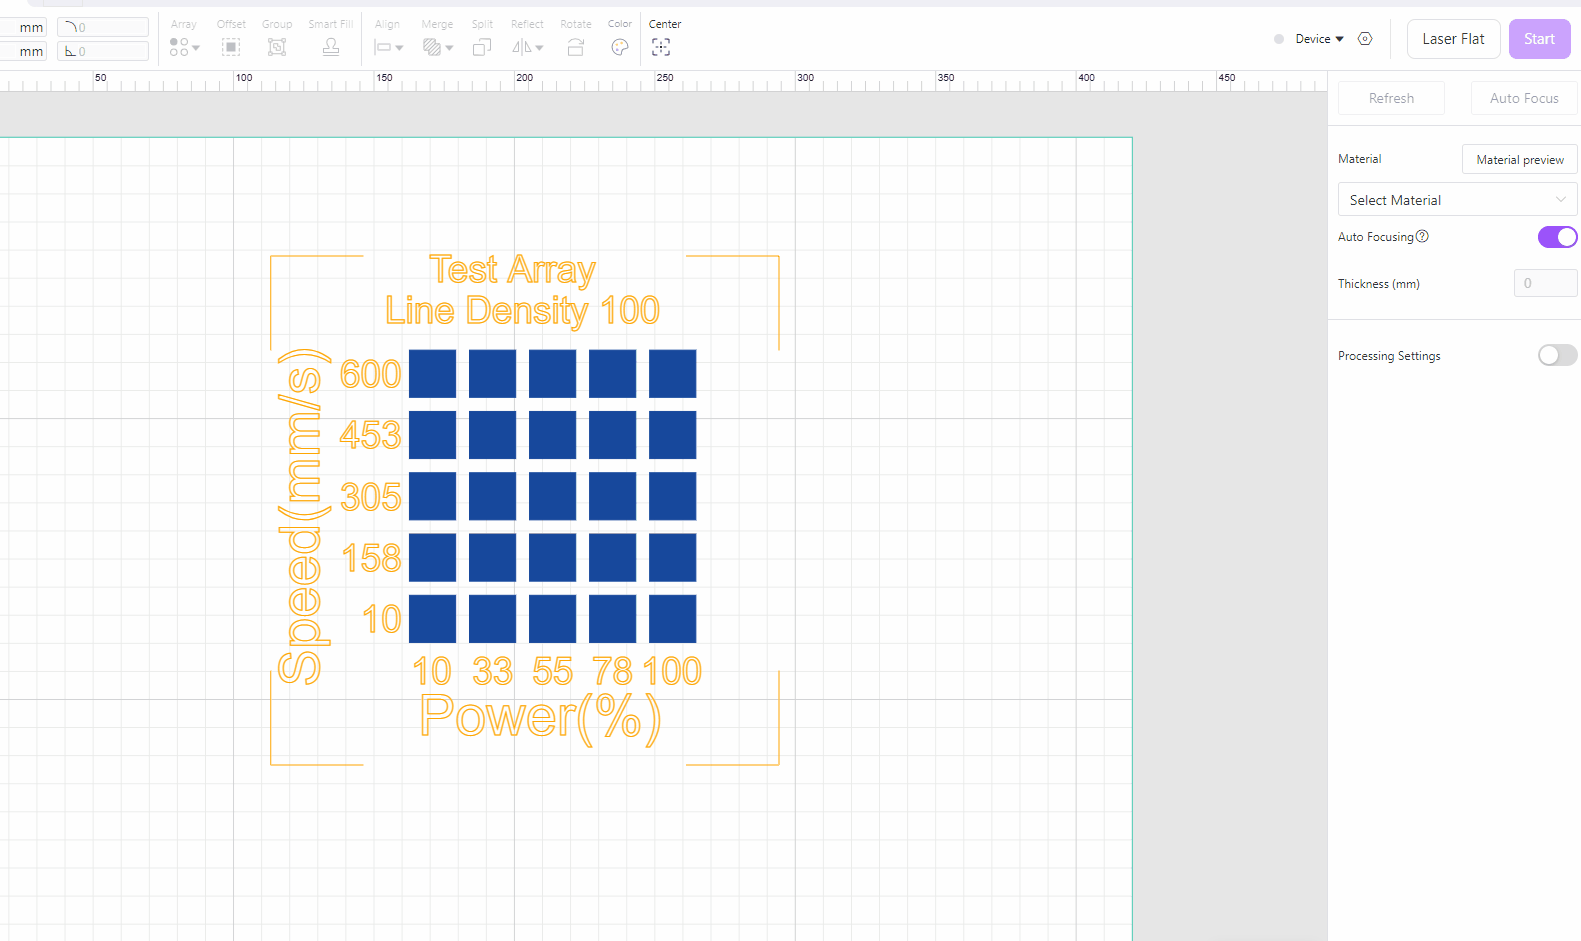The width and height of the screenshot is (1581, 941).
Task: Open Material preview
Action: [x=1519, y=160]
